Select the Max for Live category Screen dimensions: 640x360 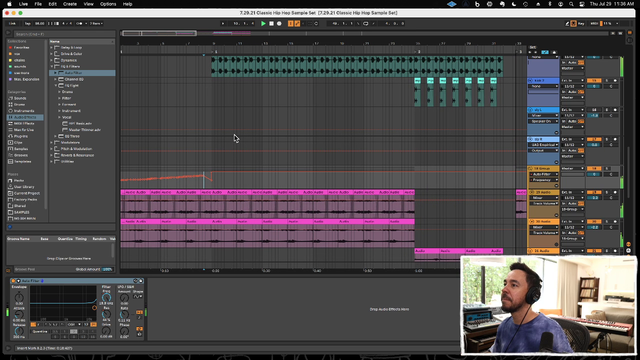point(24,130)
